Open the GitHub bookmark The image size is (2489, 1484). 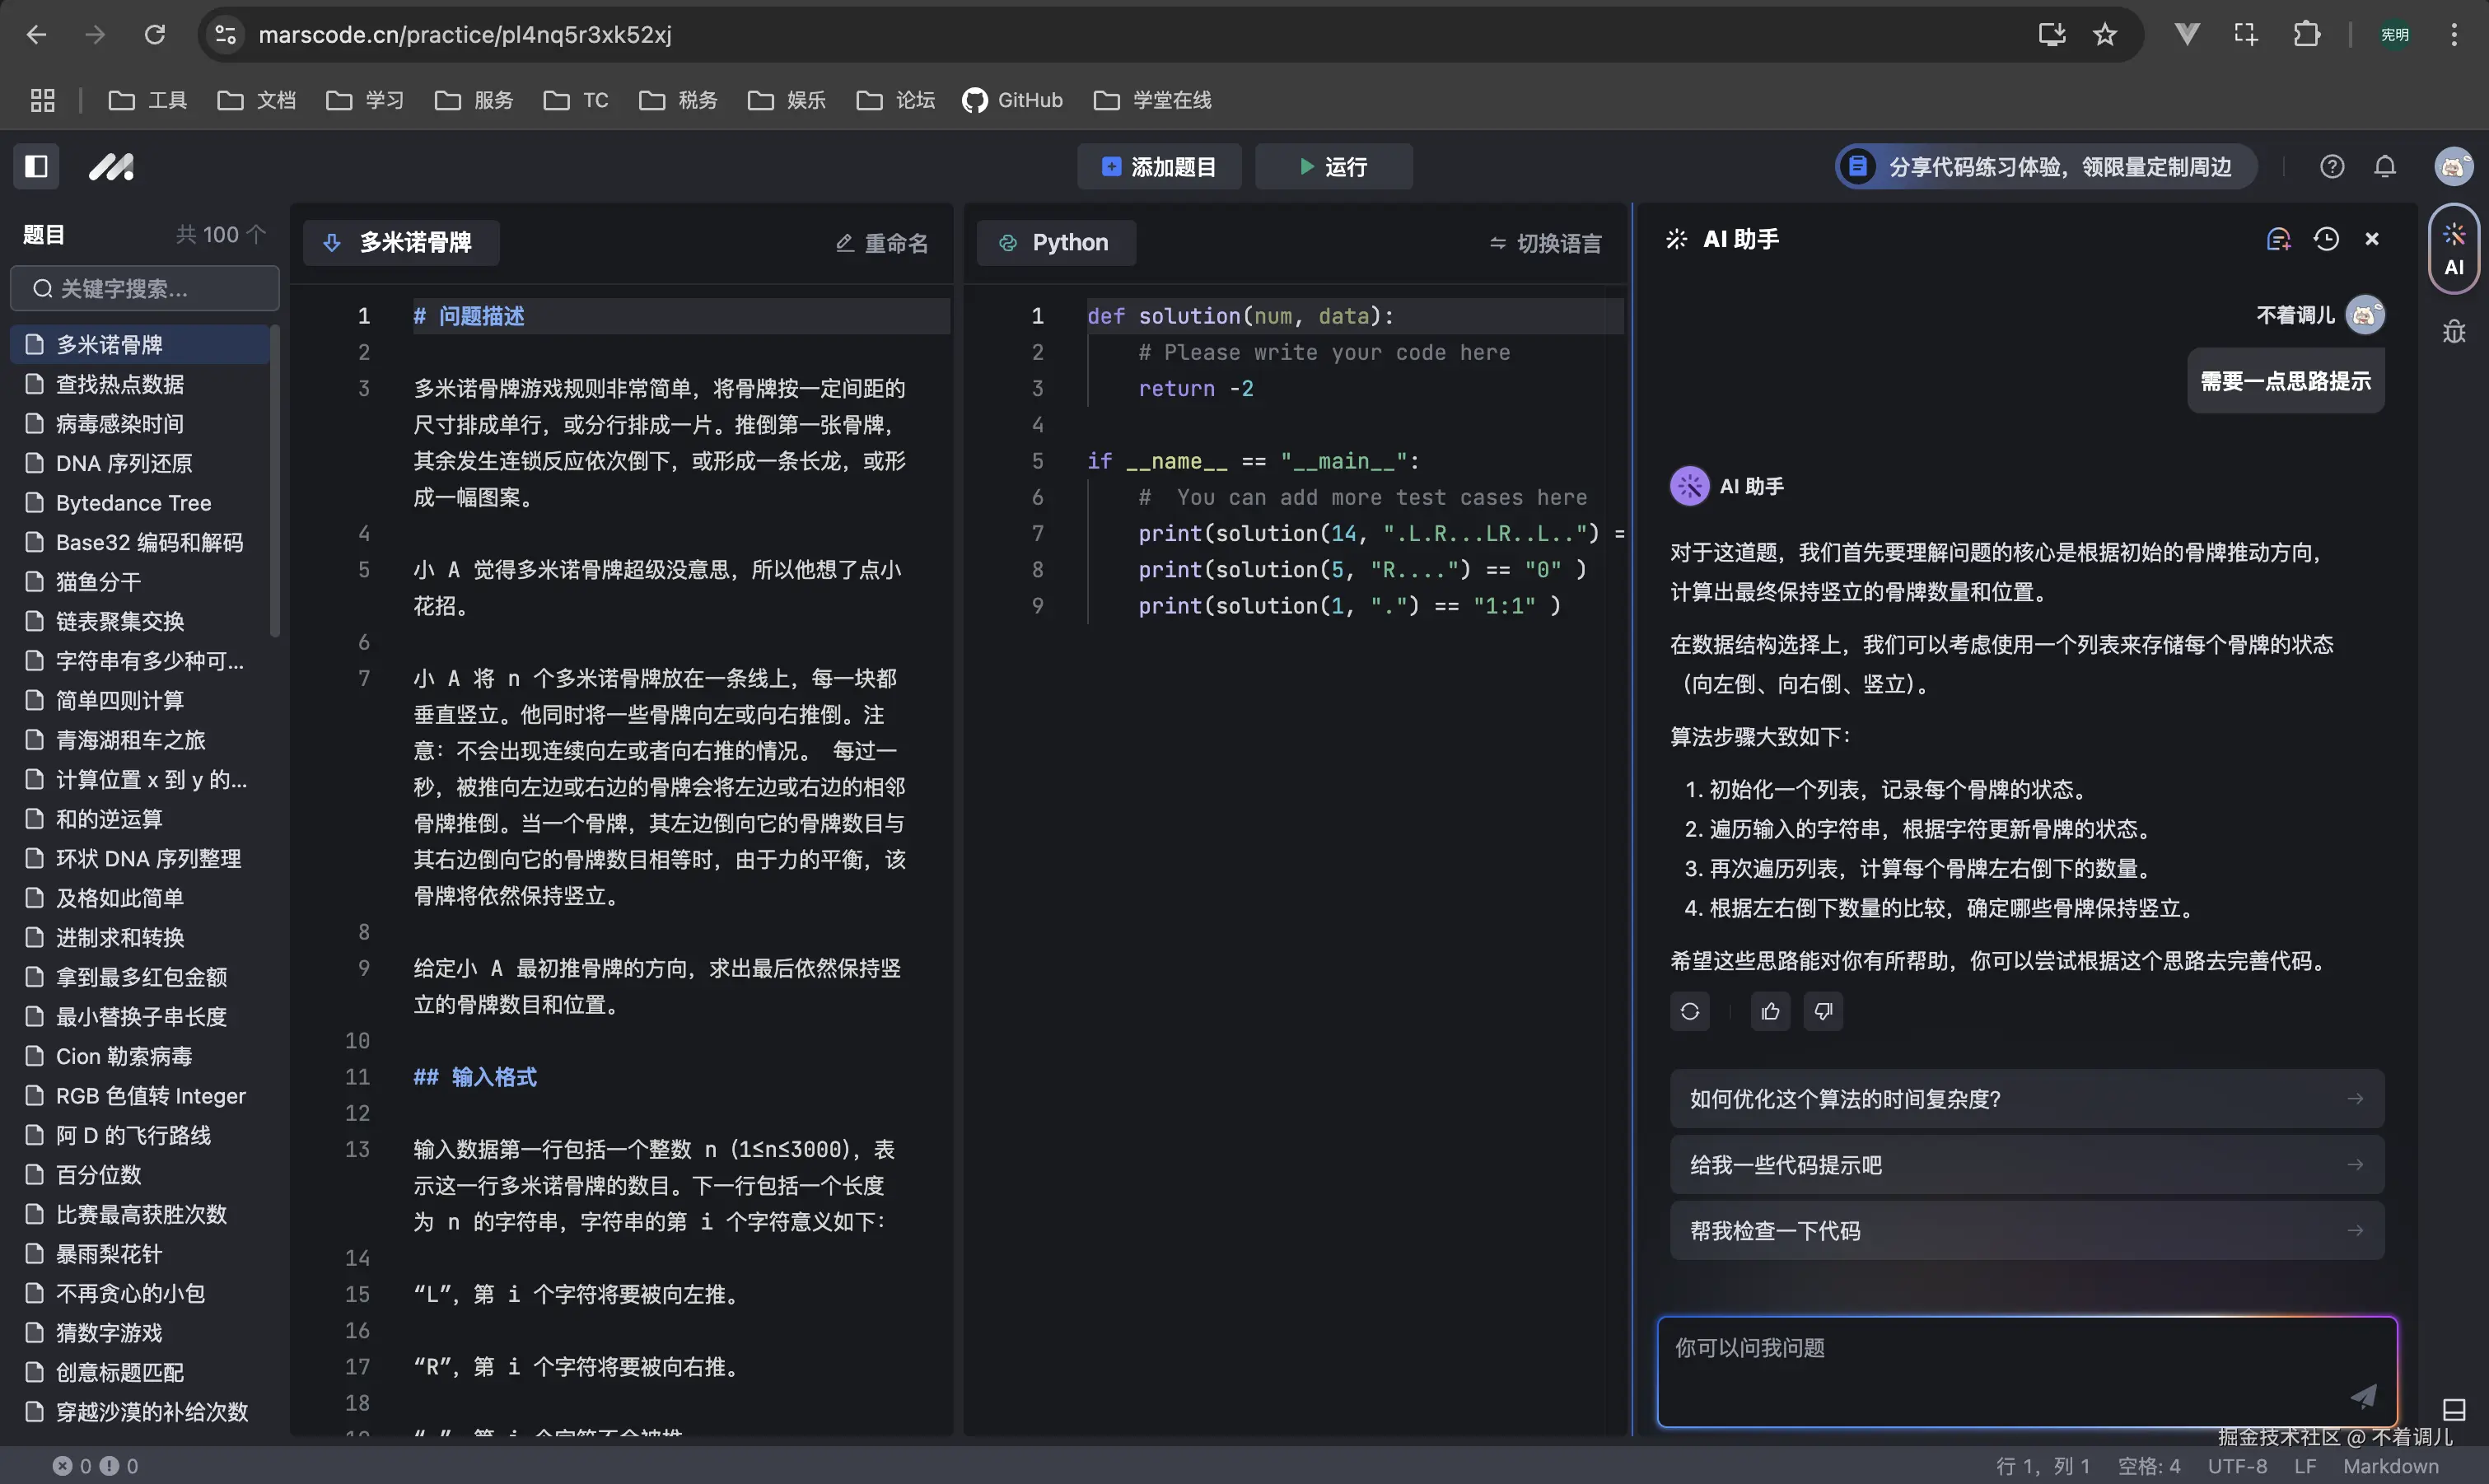(1012, 100)
